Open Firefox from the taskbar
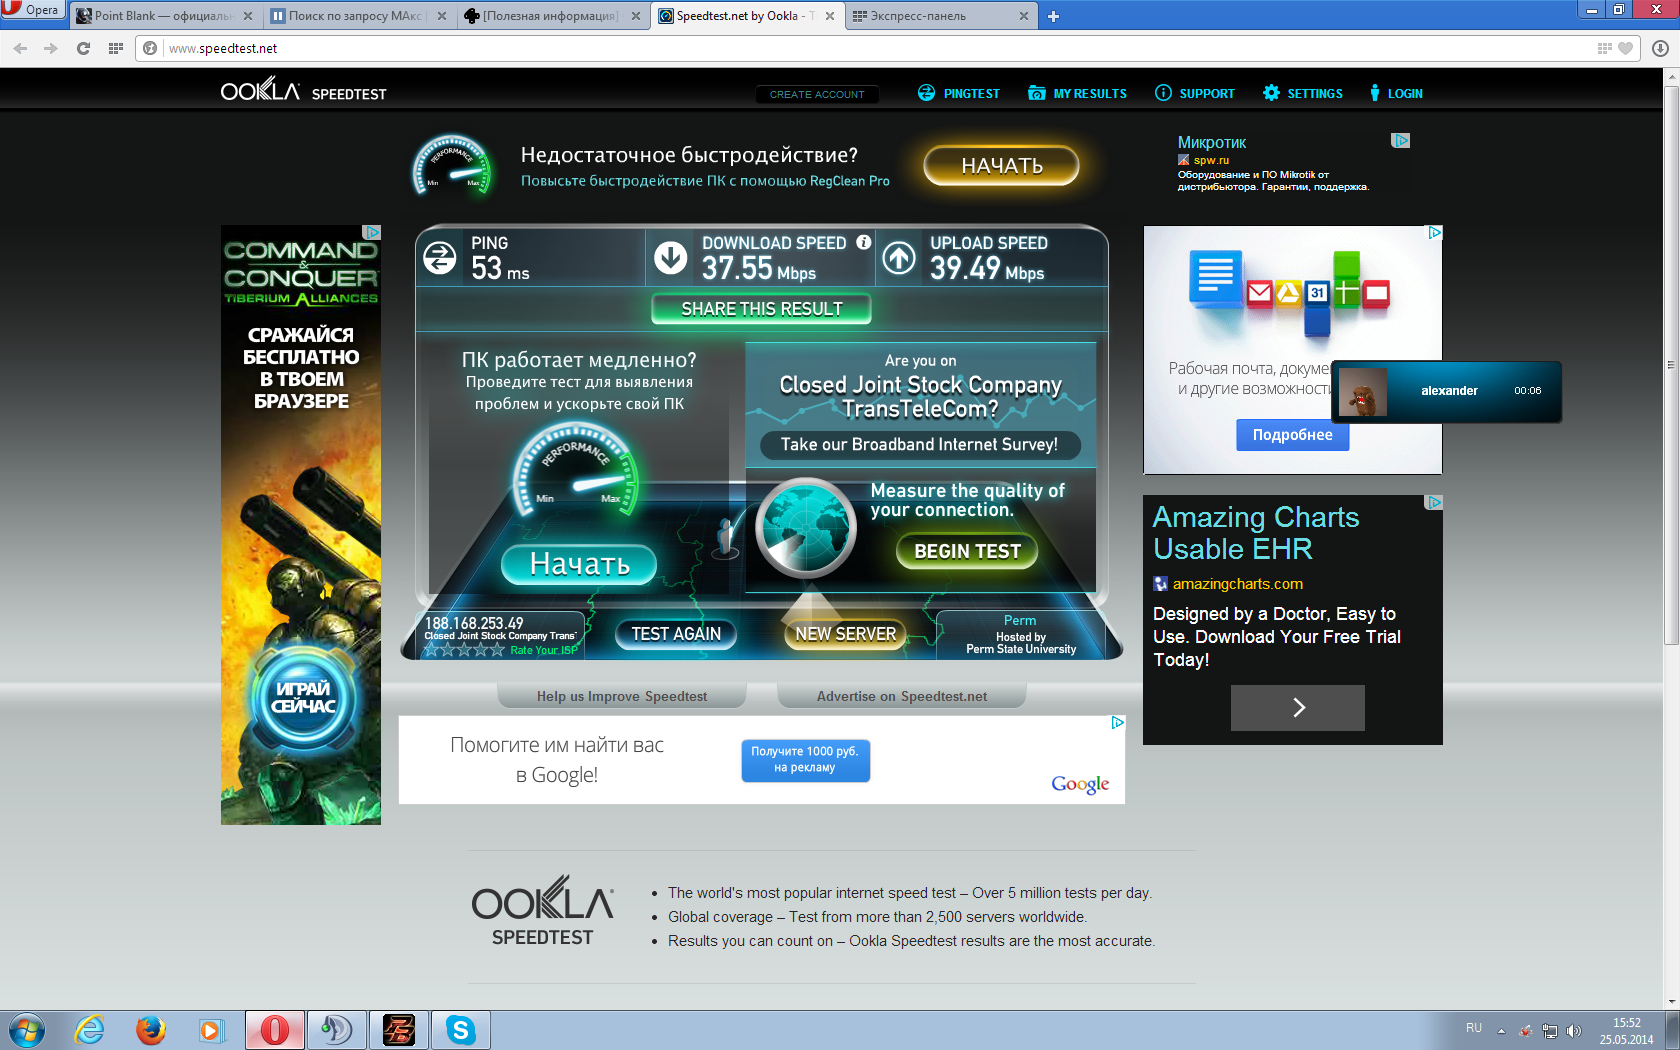This screenshot has height=1050, width=1680. (x=151, y=1030)
